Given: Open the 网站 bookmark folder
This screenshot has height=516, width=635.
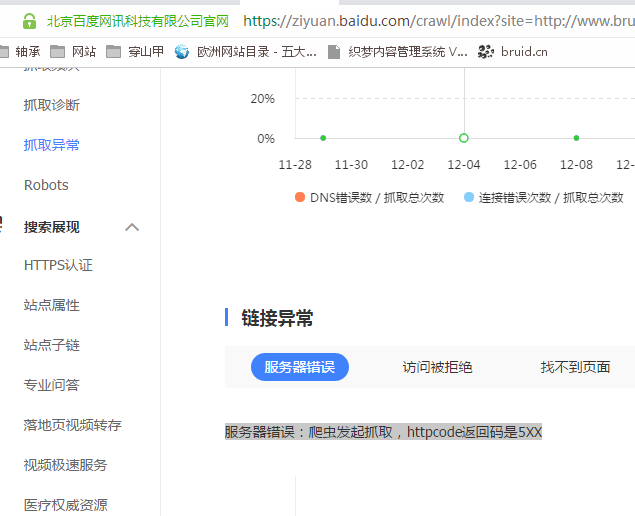Looking at the screenshot, I should tap(73, 52).
